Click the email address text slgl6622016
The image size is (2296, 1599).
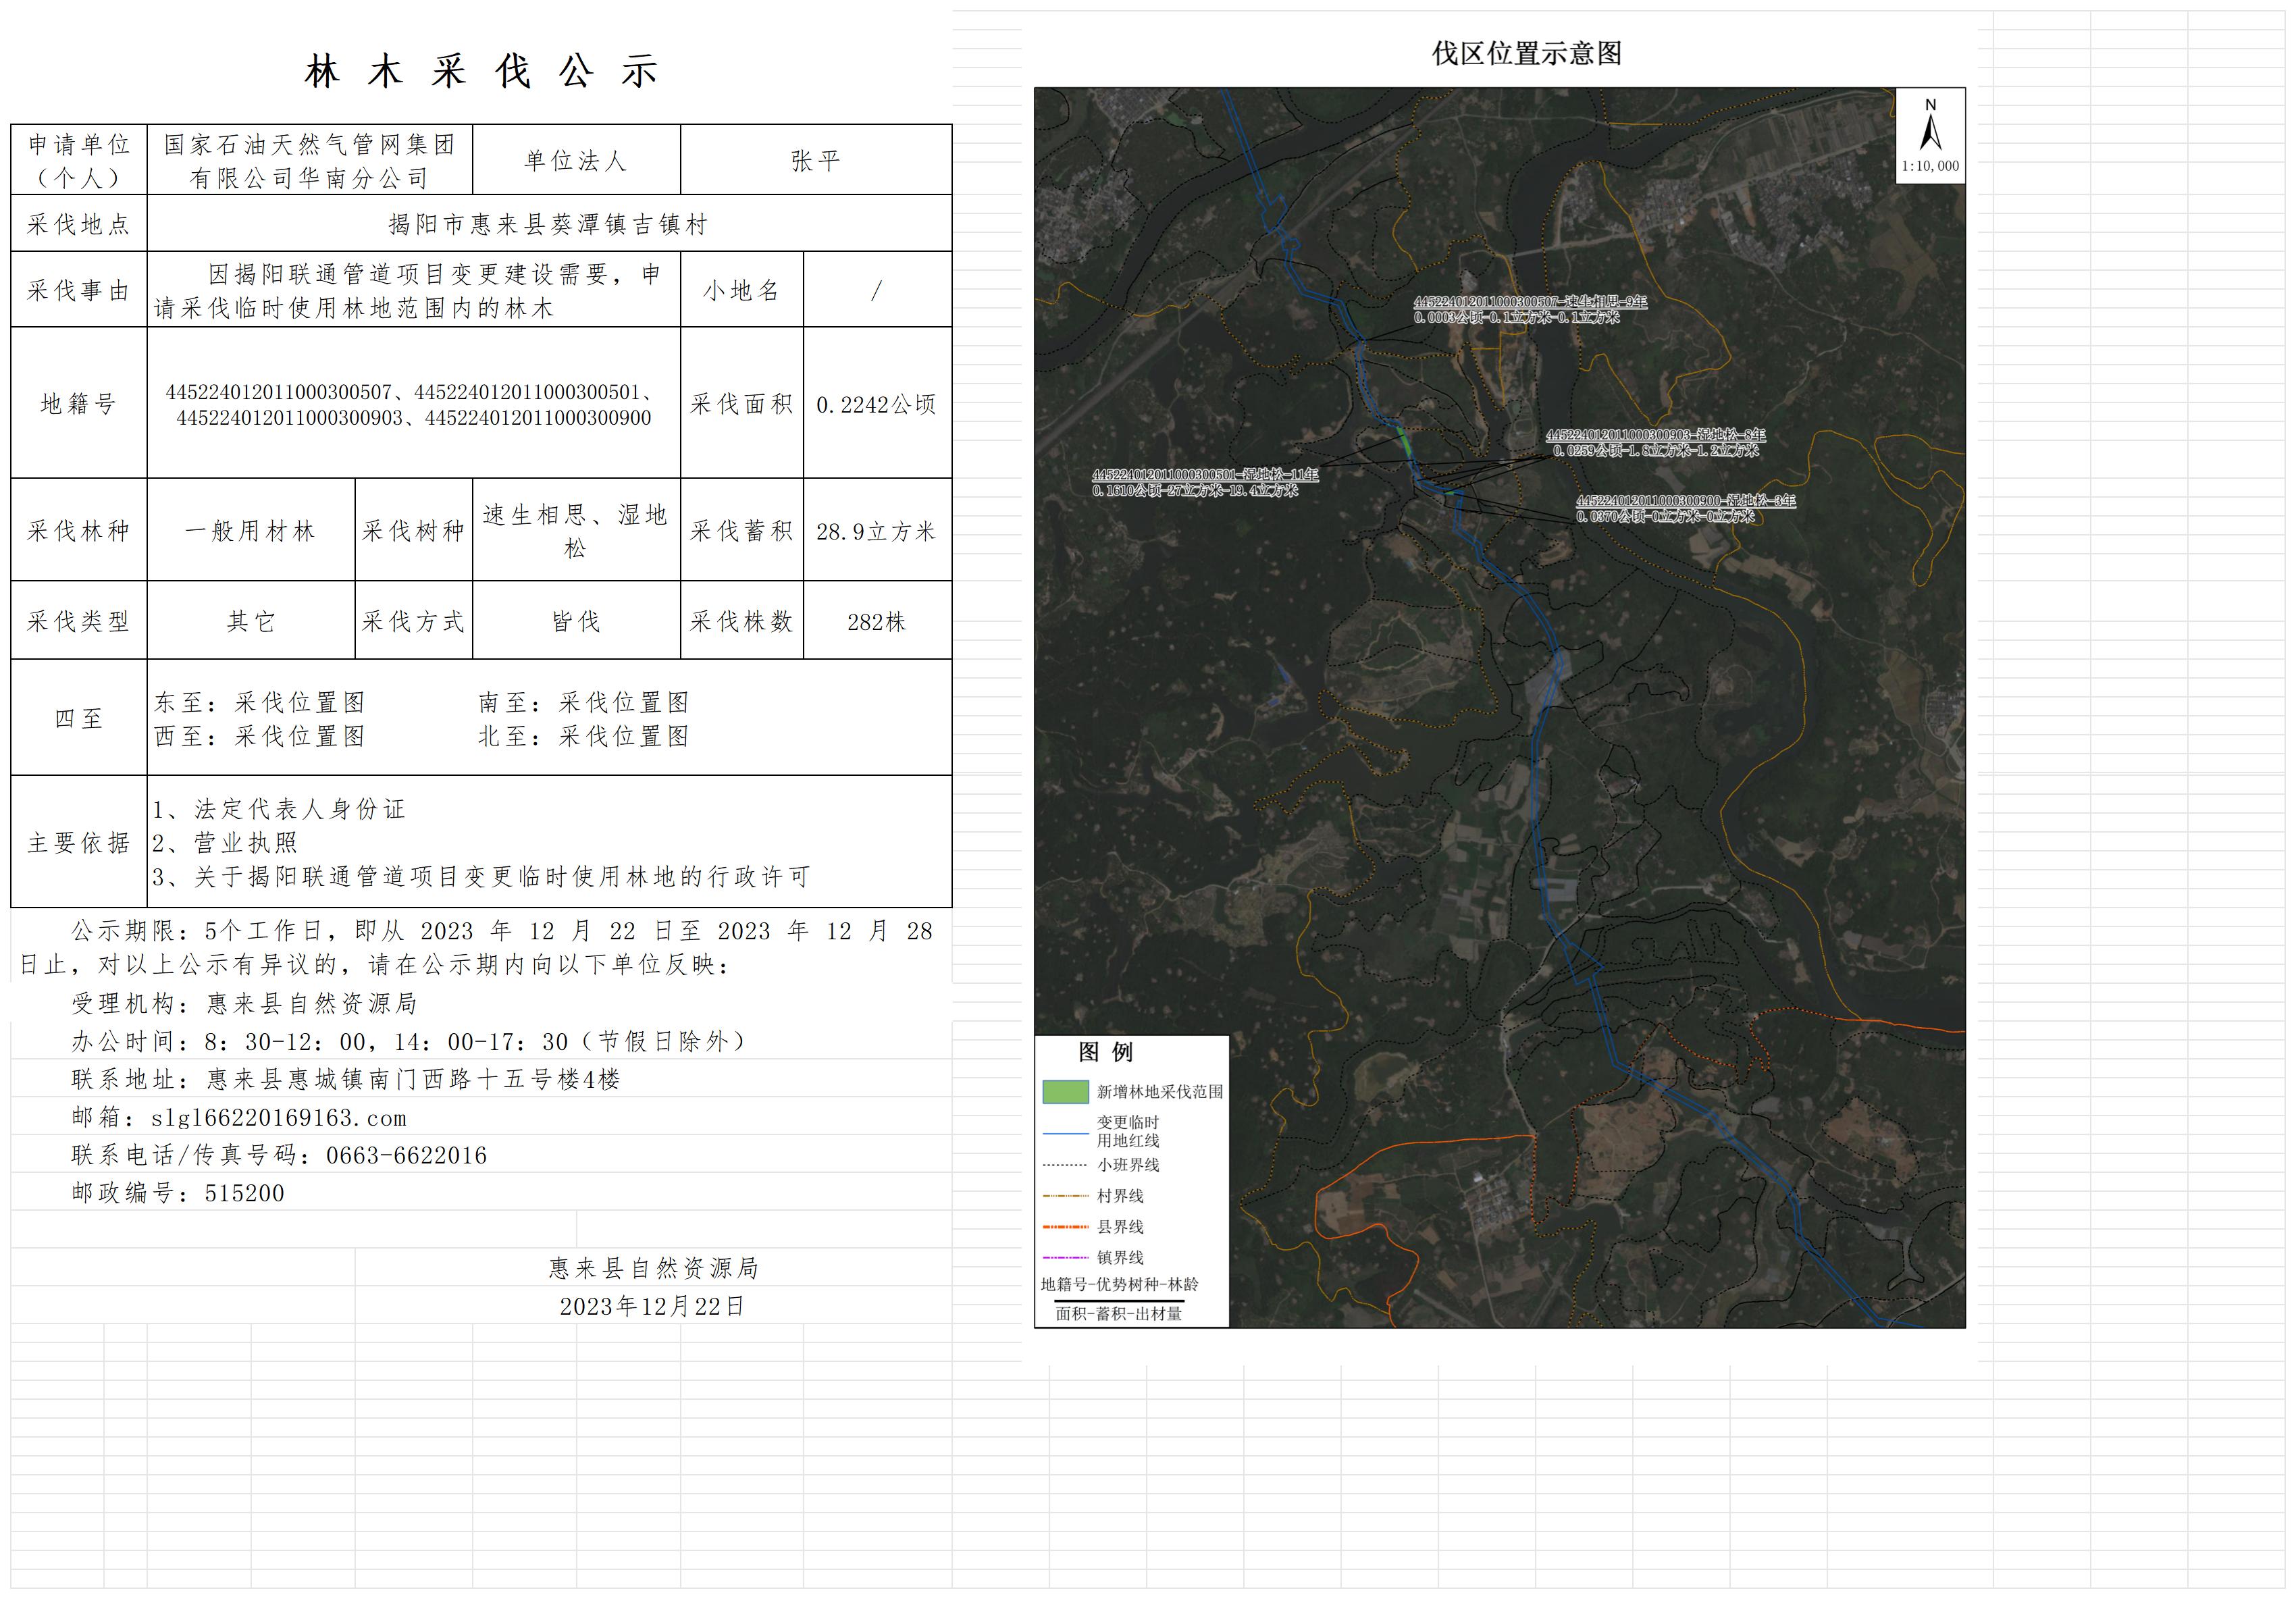pos(278,1118)
